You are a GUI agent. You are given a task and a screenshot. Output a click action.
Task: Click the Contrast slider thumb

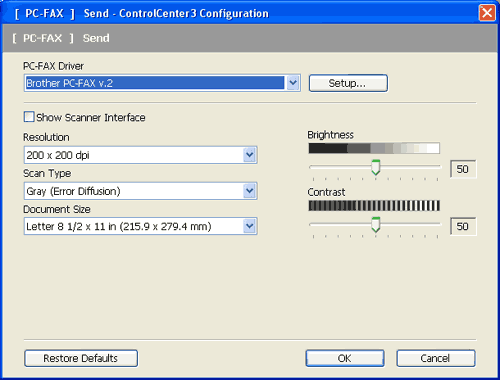click(x=376, y=225)
